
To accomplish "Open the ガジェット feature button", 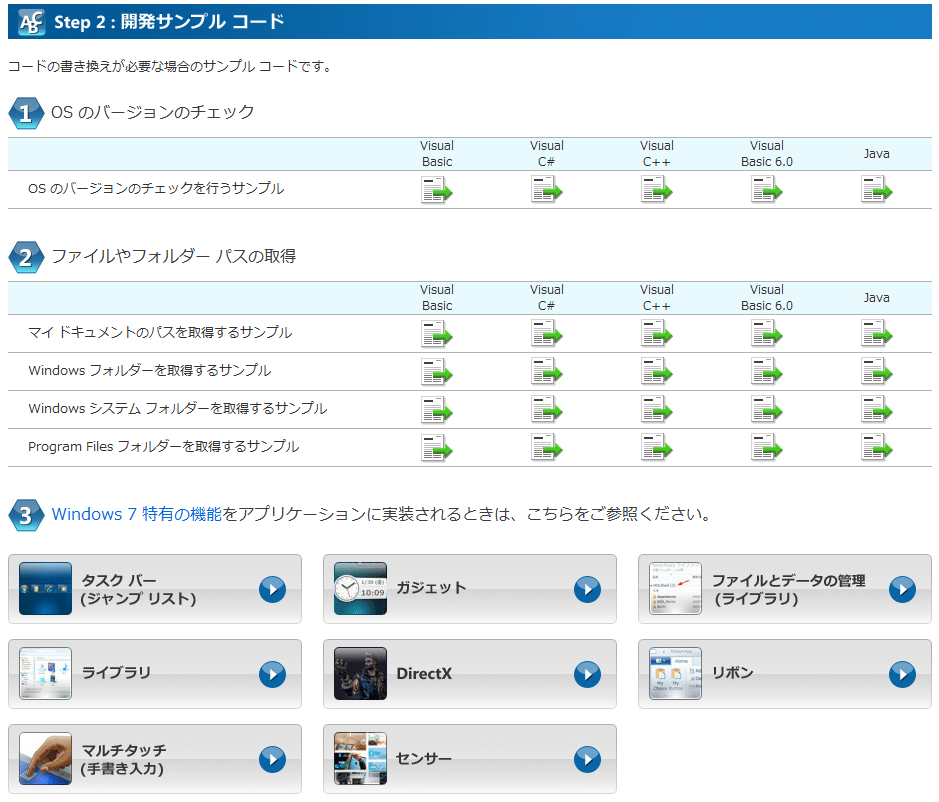I will [469, 589].
